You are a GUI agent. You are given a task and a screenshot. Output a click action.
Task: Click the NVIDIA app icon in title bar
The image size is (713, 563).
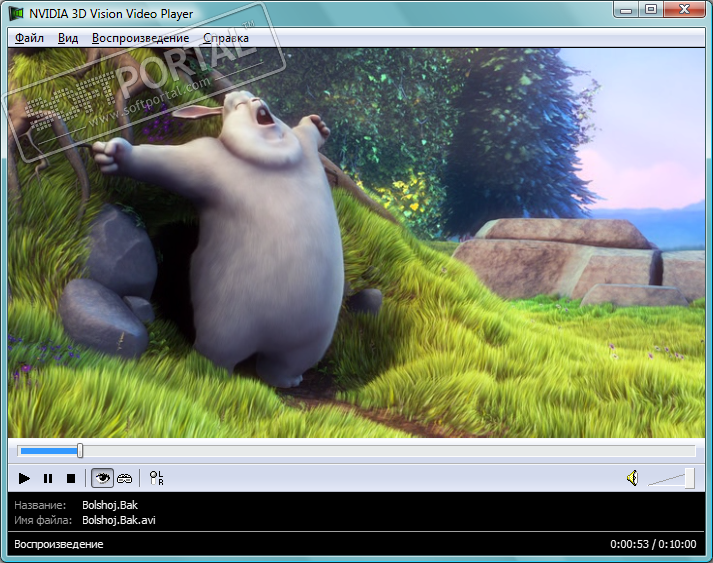pyautogui.click(x=17, y=14)
